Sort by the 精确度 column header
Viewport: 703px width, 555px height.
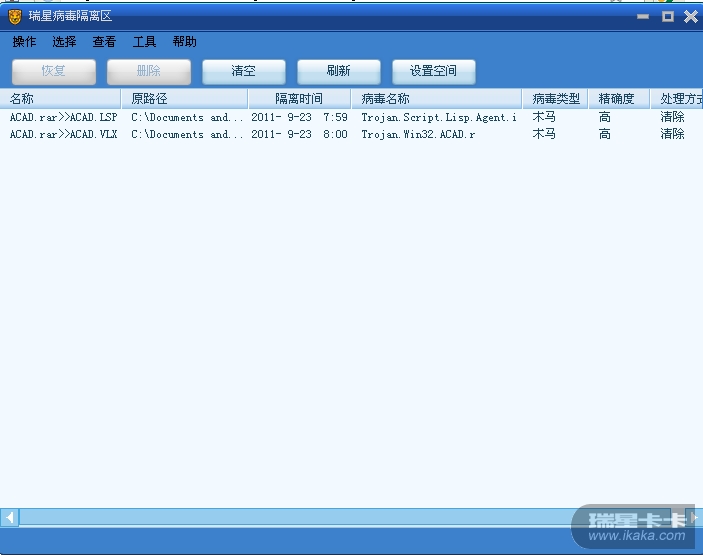619,99
